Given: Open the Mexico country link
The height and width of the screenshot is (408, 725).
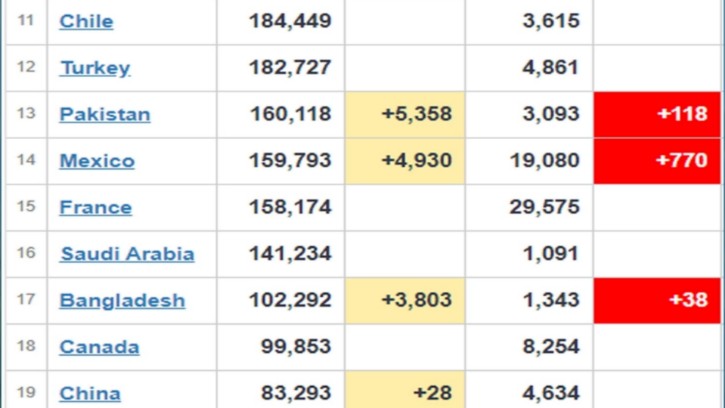Looking at the screenshot, I should [97, 161].
